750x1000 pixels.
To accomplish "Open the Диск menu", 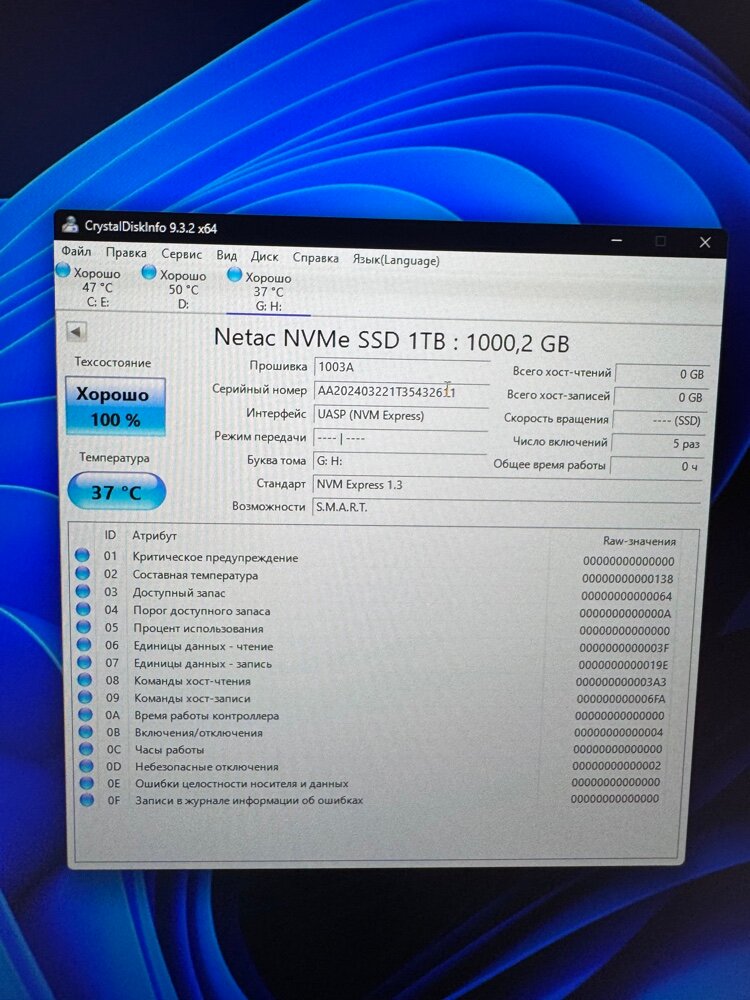I will click(264, 256).
